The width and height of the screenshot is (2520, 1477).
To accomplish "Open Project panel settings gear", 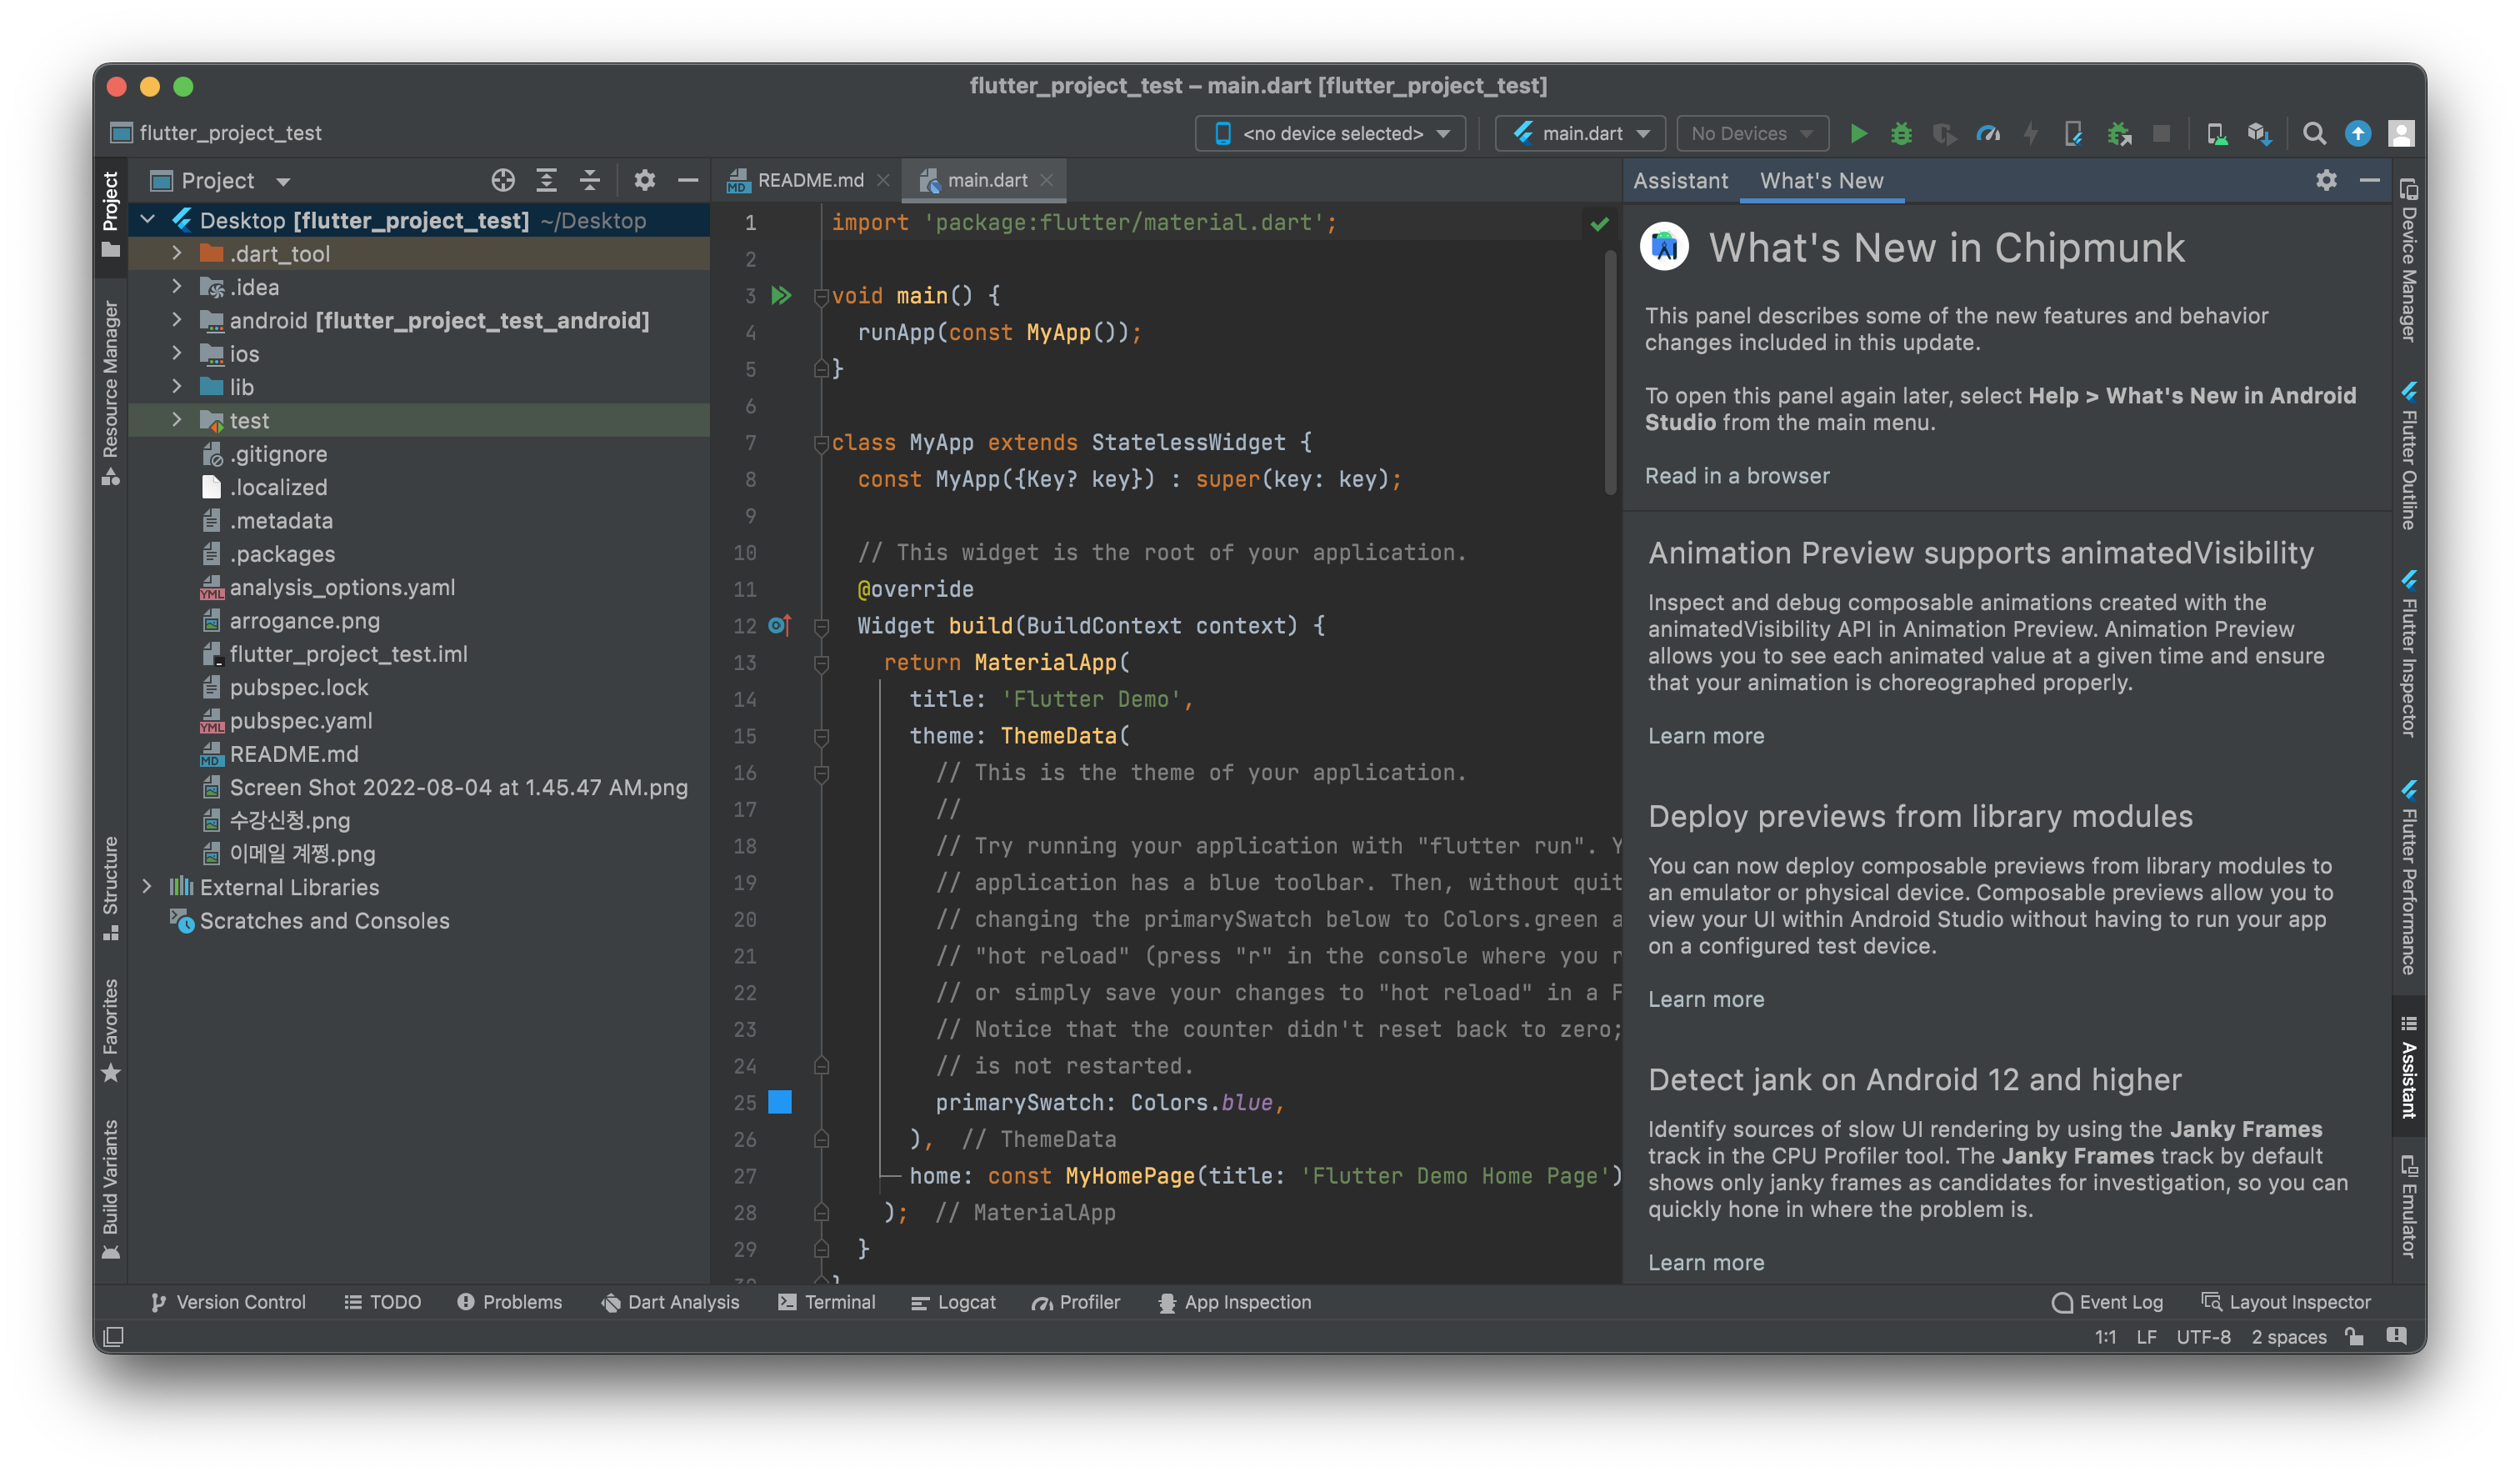I will [x=645, y=180].
